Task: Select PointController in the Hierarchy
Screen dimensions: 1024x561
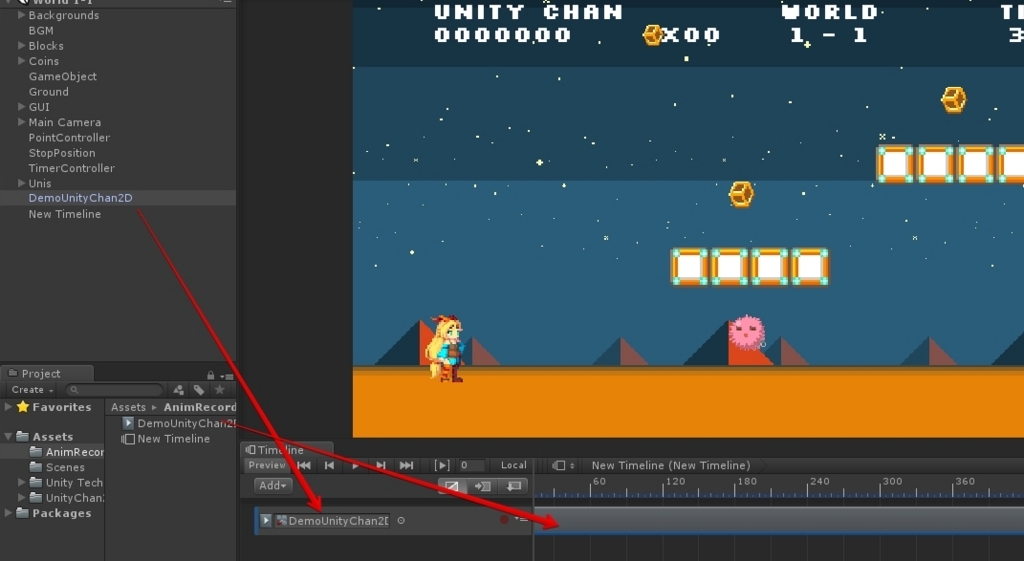Action: pyautogui.click(x=69, y=137)
